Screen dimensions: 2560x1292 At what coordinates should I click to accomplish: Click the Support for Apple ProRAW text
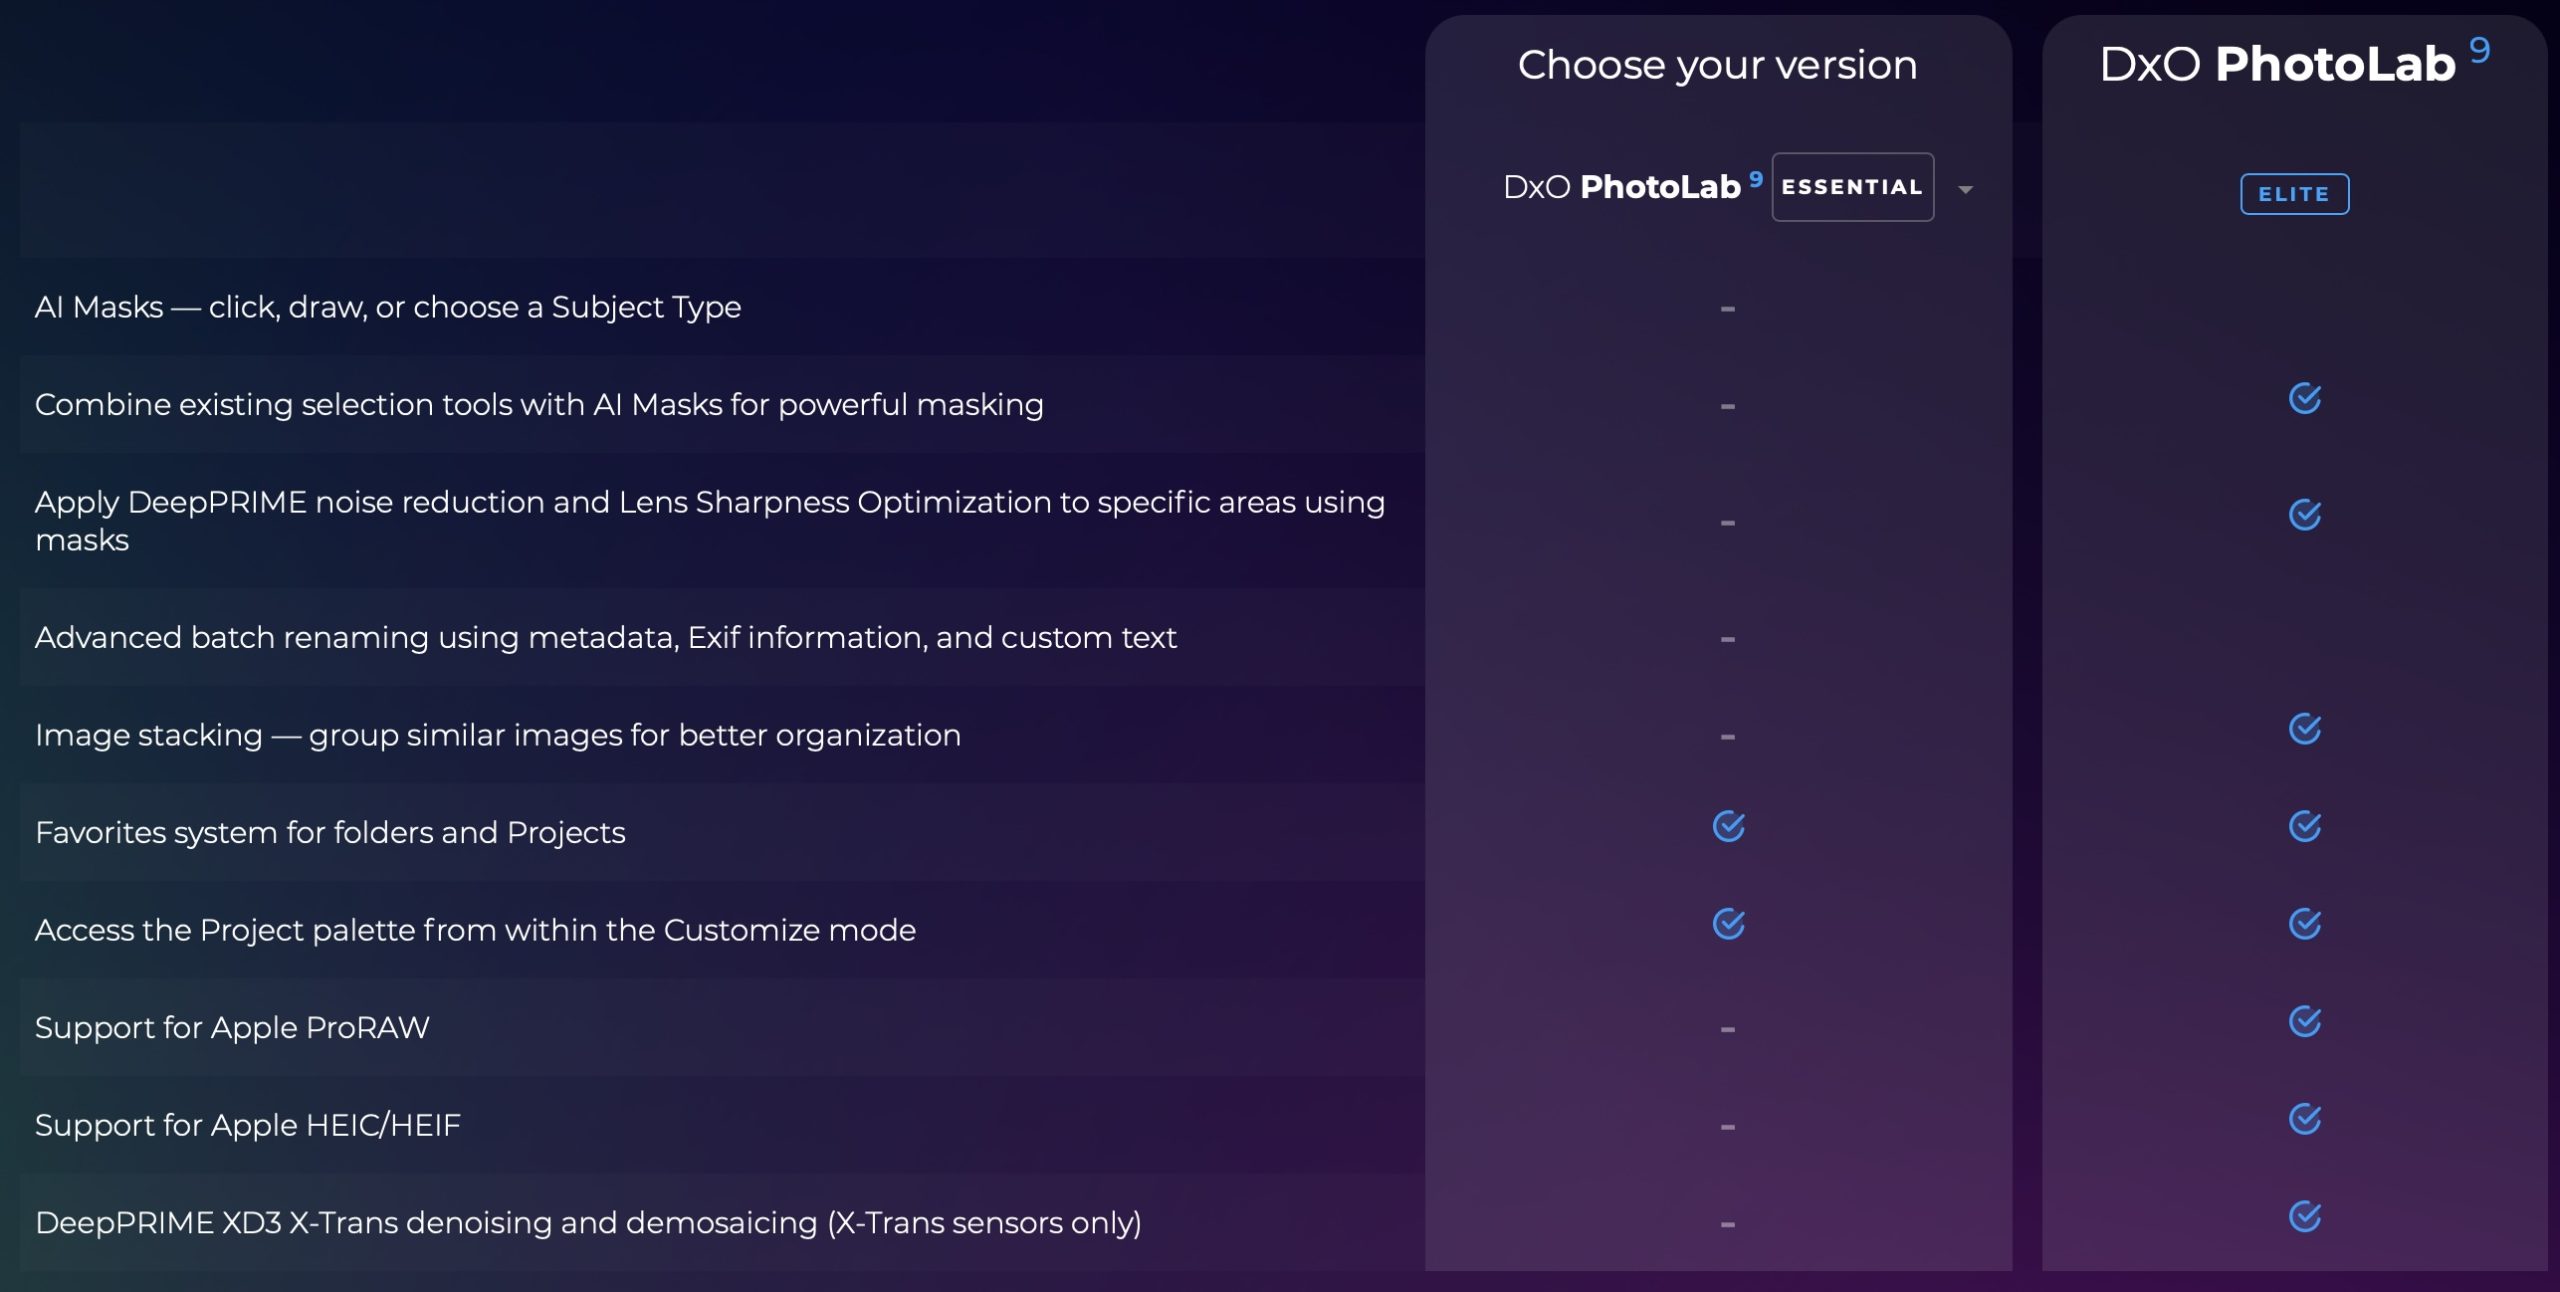(x=232, y=1027)
